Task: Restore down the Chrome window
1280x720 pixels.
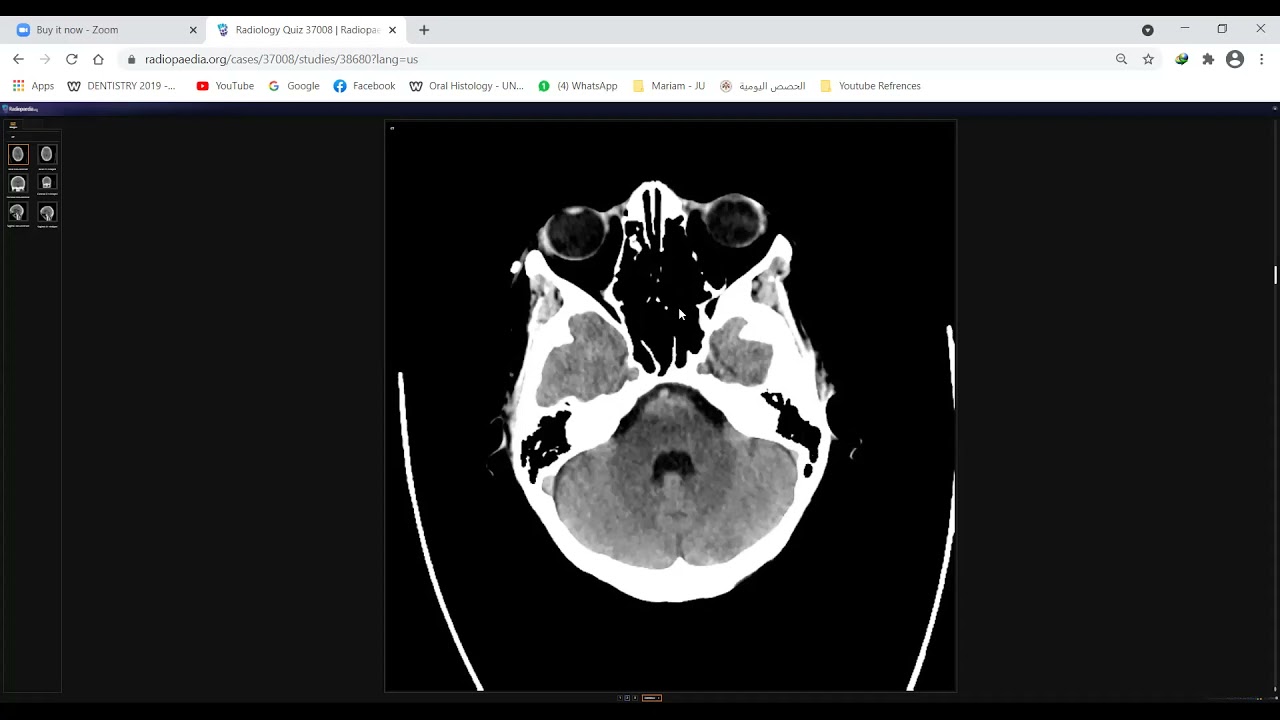Action: click(x=1222, y=28)
